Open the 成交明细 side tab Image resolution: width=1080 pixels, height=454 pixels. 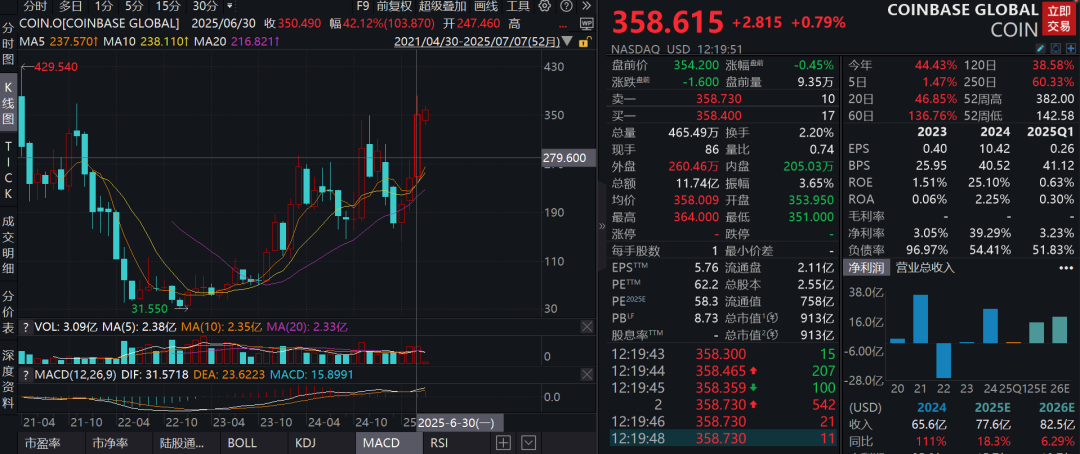(9, 244)
